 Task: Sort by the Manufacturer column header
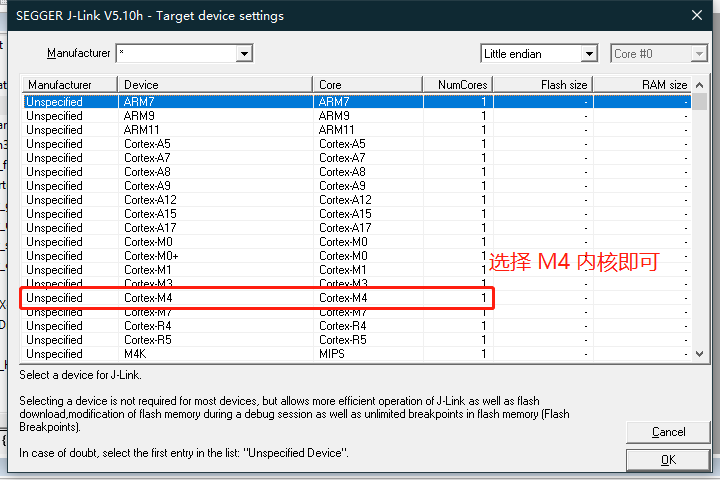click(x=68, y=85)
